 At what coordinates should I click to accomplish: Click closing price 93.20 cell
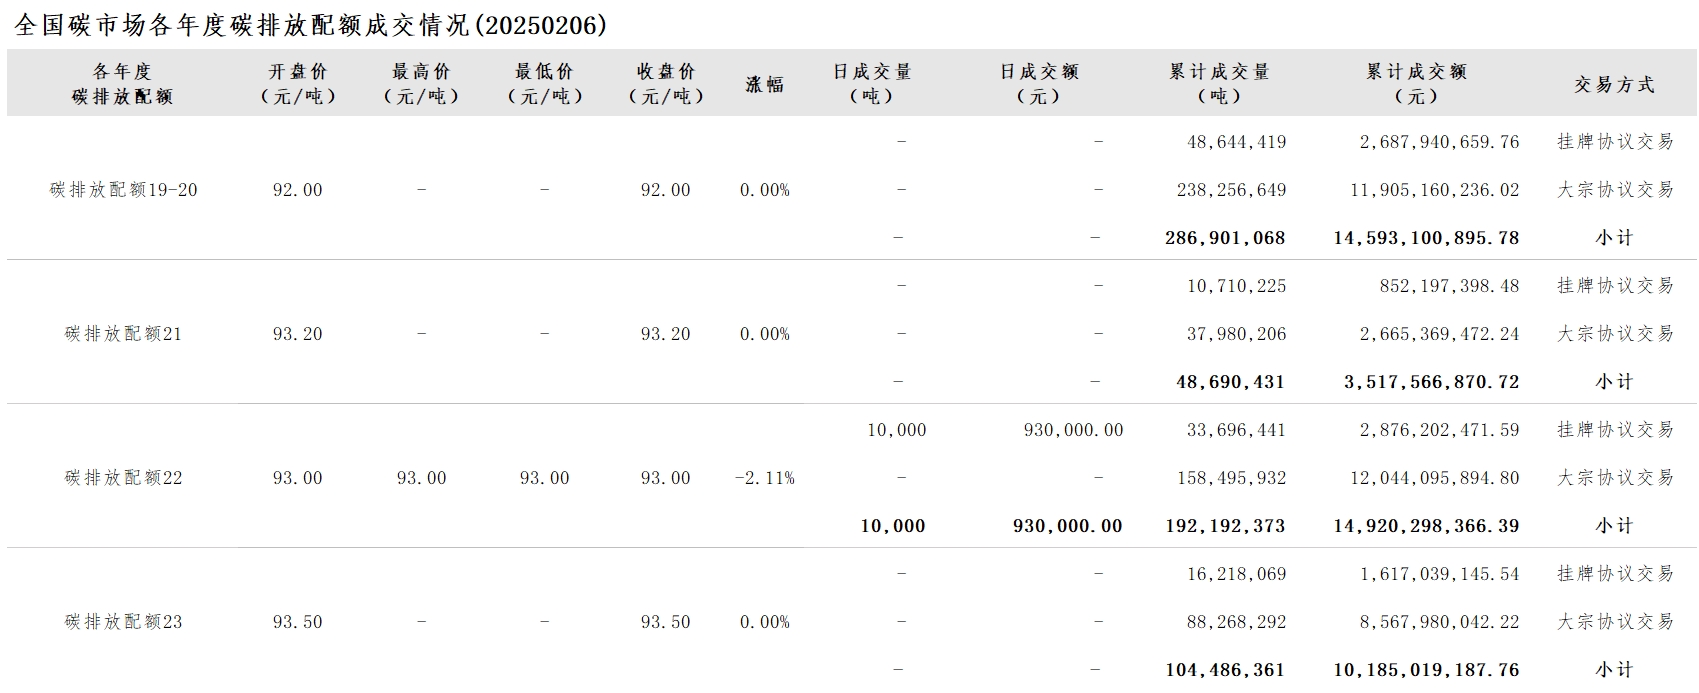pyautogui.click(x=666, y=334)
